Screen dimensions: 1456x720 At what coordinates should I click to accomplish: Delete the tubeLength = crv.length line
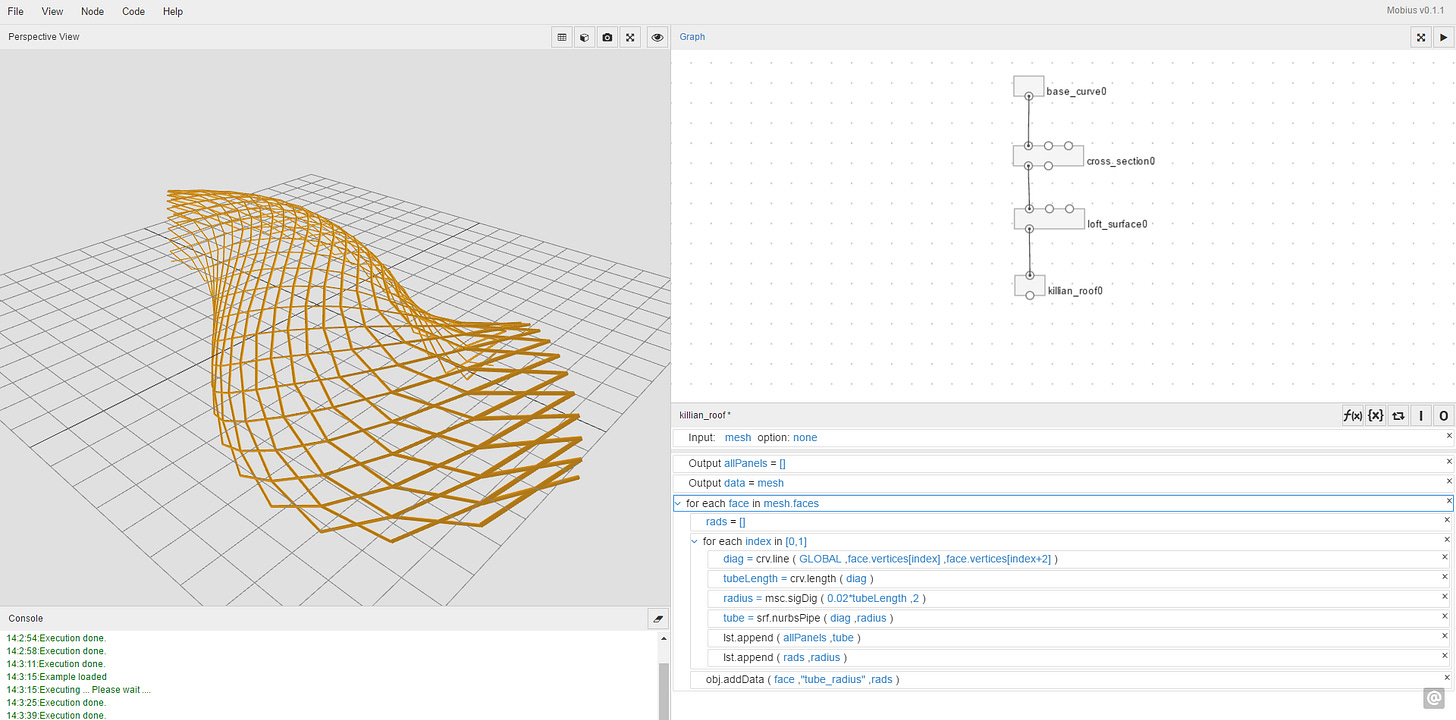1444,577
